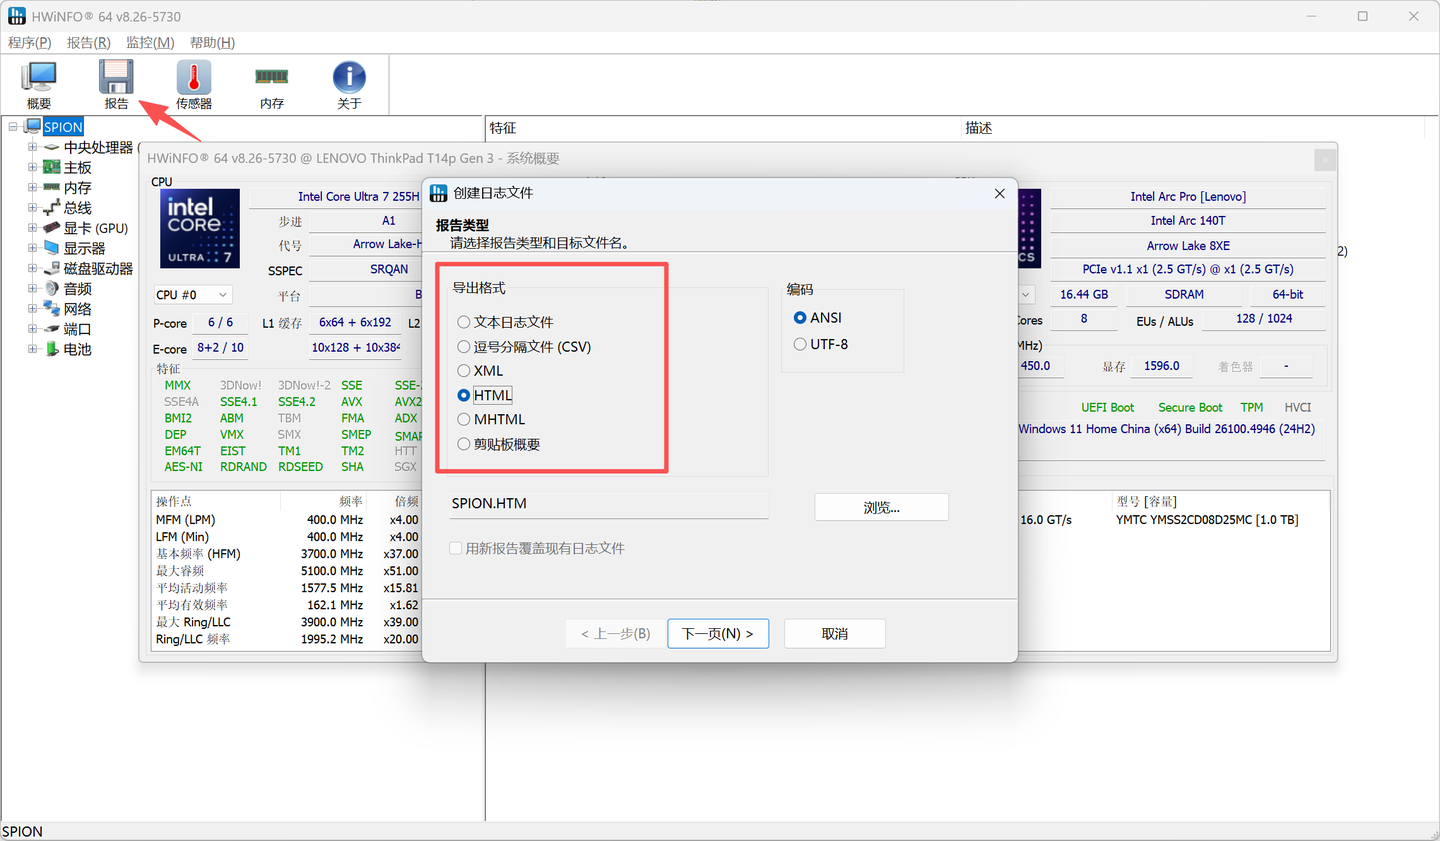Image resolution: width=1440 pixels, height=841 pixels.
Task: Click the 特征 column header
Action: (x=723, y=128)
